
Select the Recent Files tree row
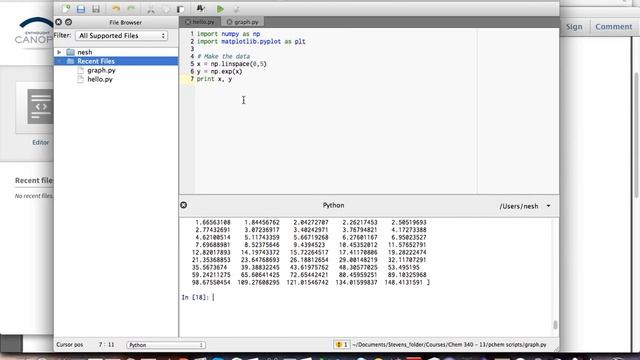116,61
